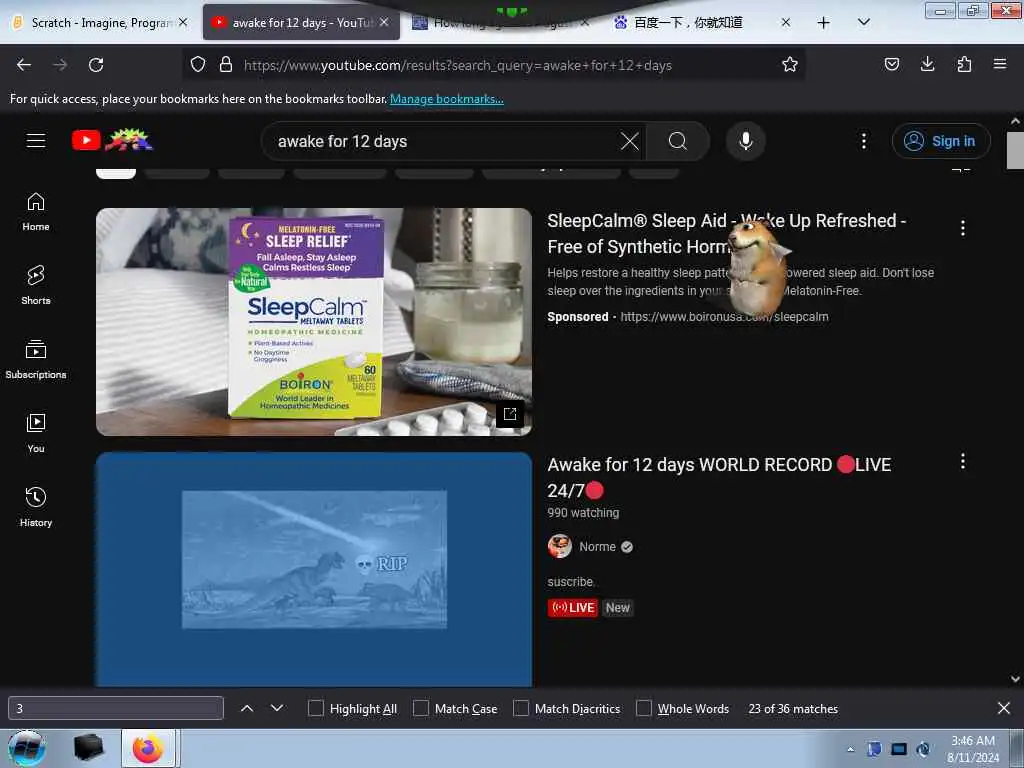Submit search with magnifier button
Image resolution: width=1024 pixels, height=768 pixels.
677,141
